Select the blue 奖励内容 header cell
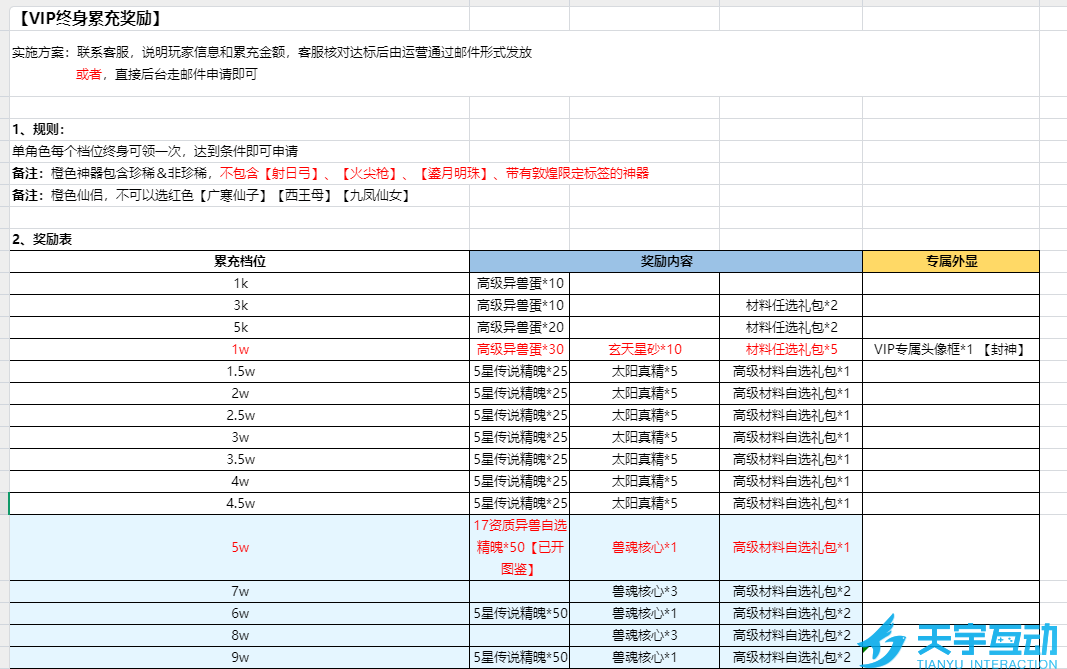Image resolution: width=1067 pixels, height=669 pixels. pyautogui.click(x=666, y=261)
